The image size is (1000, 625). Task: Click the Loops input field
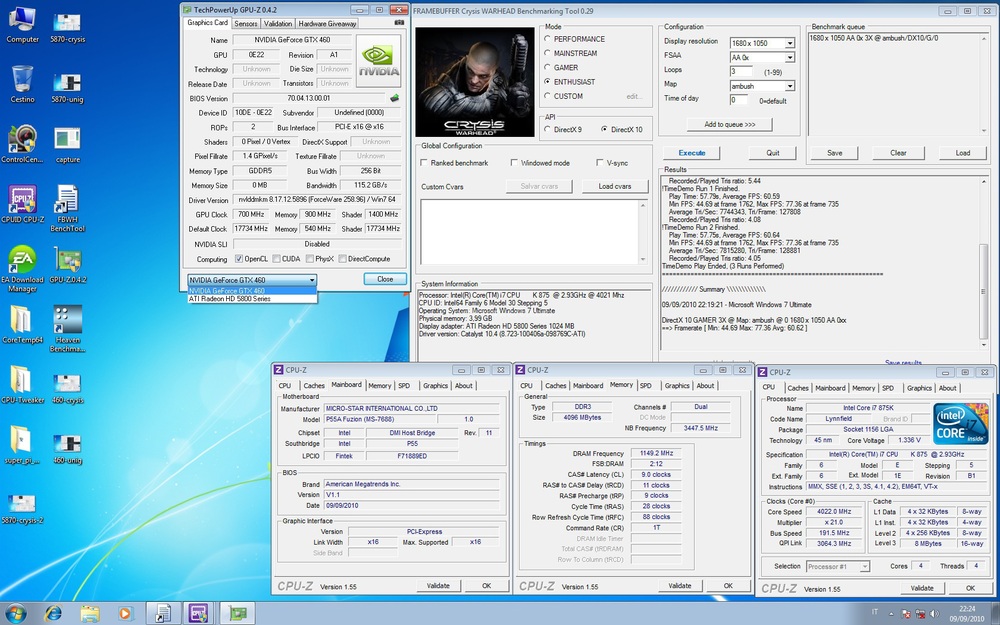[x=739, y=71]
